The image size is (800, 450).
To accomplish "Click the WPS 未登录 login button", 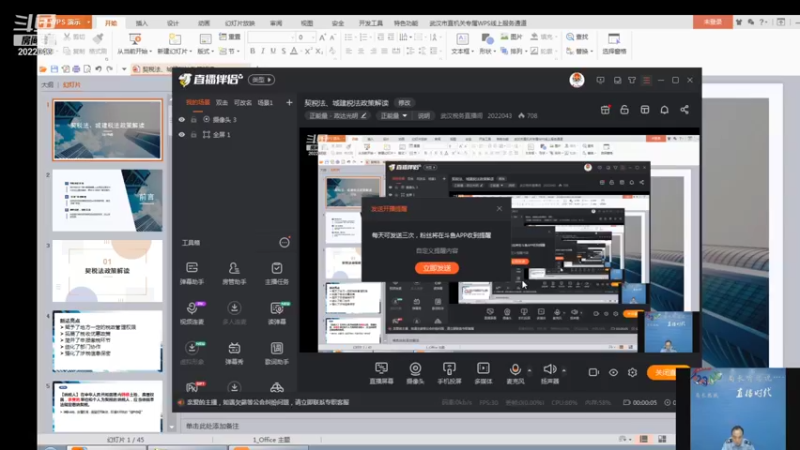I will [712, 22].
